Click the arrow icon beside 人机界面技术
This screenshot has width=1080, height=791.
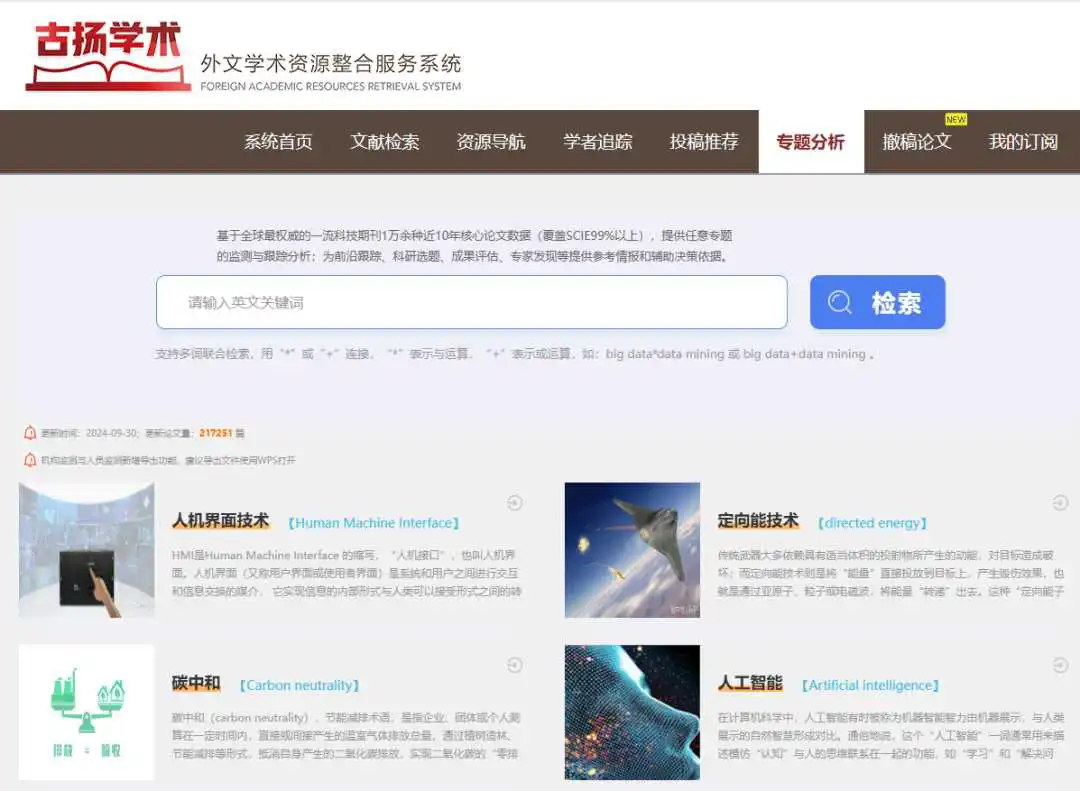515,503
